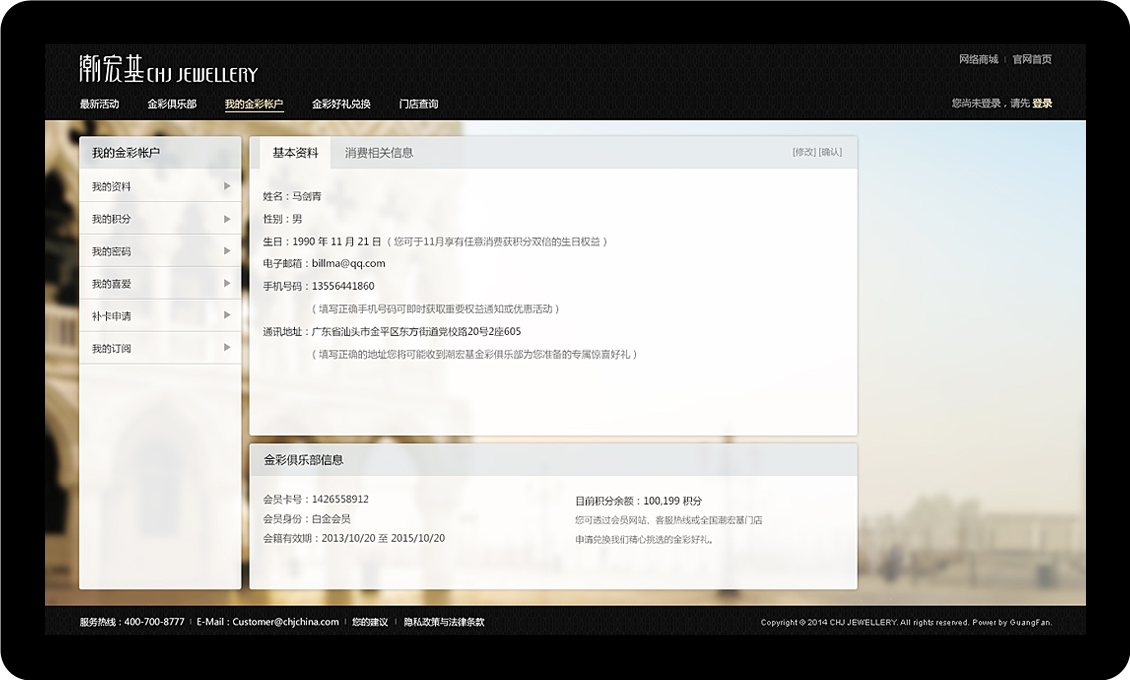Open 隐私政策与法律条款 in the footer

click(444, 622)
